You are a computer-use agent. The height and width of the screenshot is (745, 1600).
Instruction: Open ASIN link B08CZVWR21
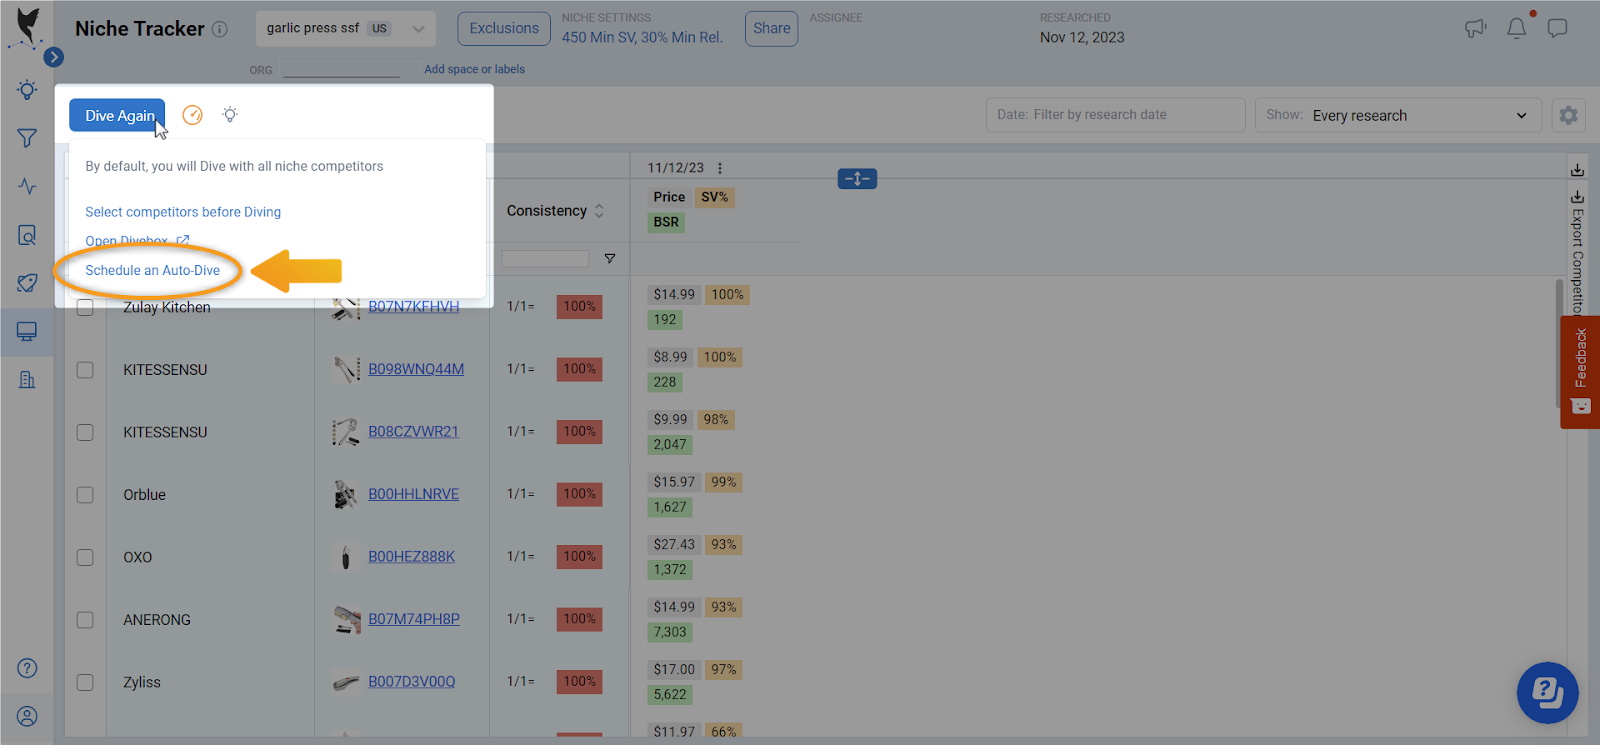pyautogui.click(x=413, y=432)
